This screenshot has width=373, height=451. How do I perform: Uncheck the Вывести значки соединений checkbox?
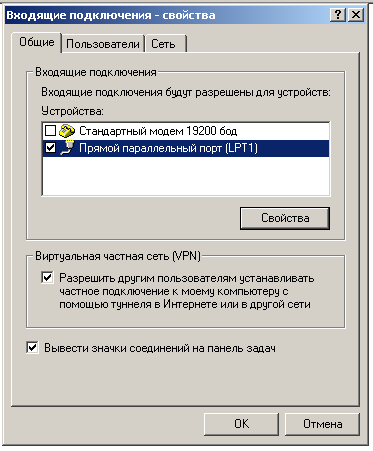pyautogui.click(x=32, y=347)
